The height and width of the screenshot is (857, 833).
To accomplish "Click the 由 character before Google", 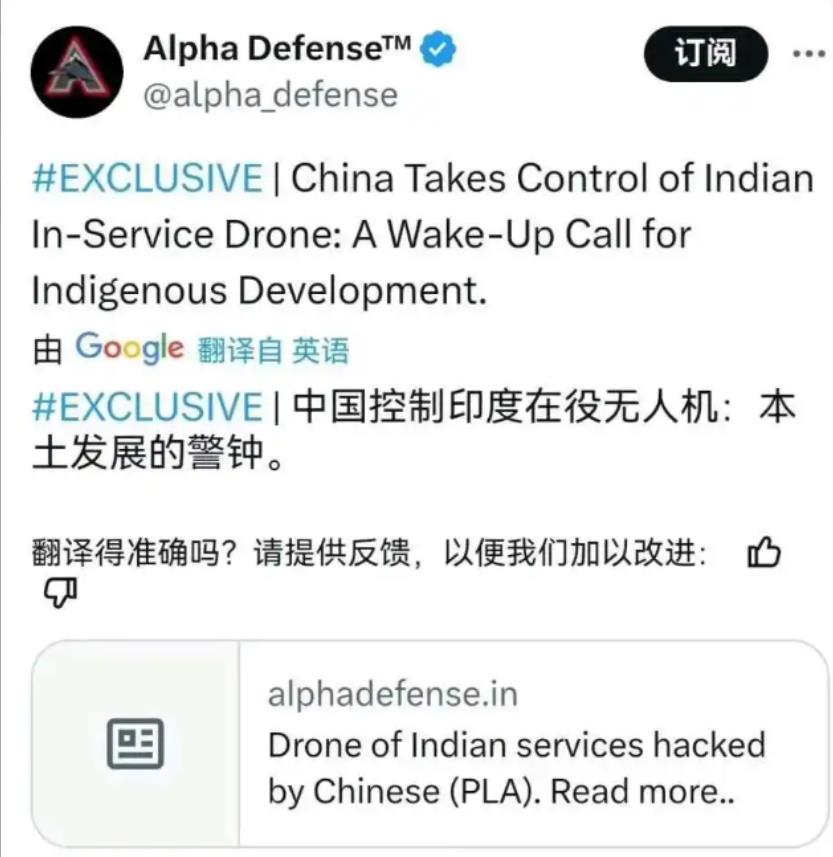I will (47, 350).
